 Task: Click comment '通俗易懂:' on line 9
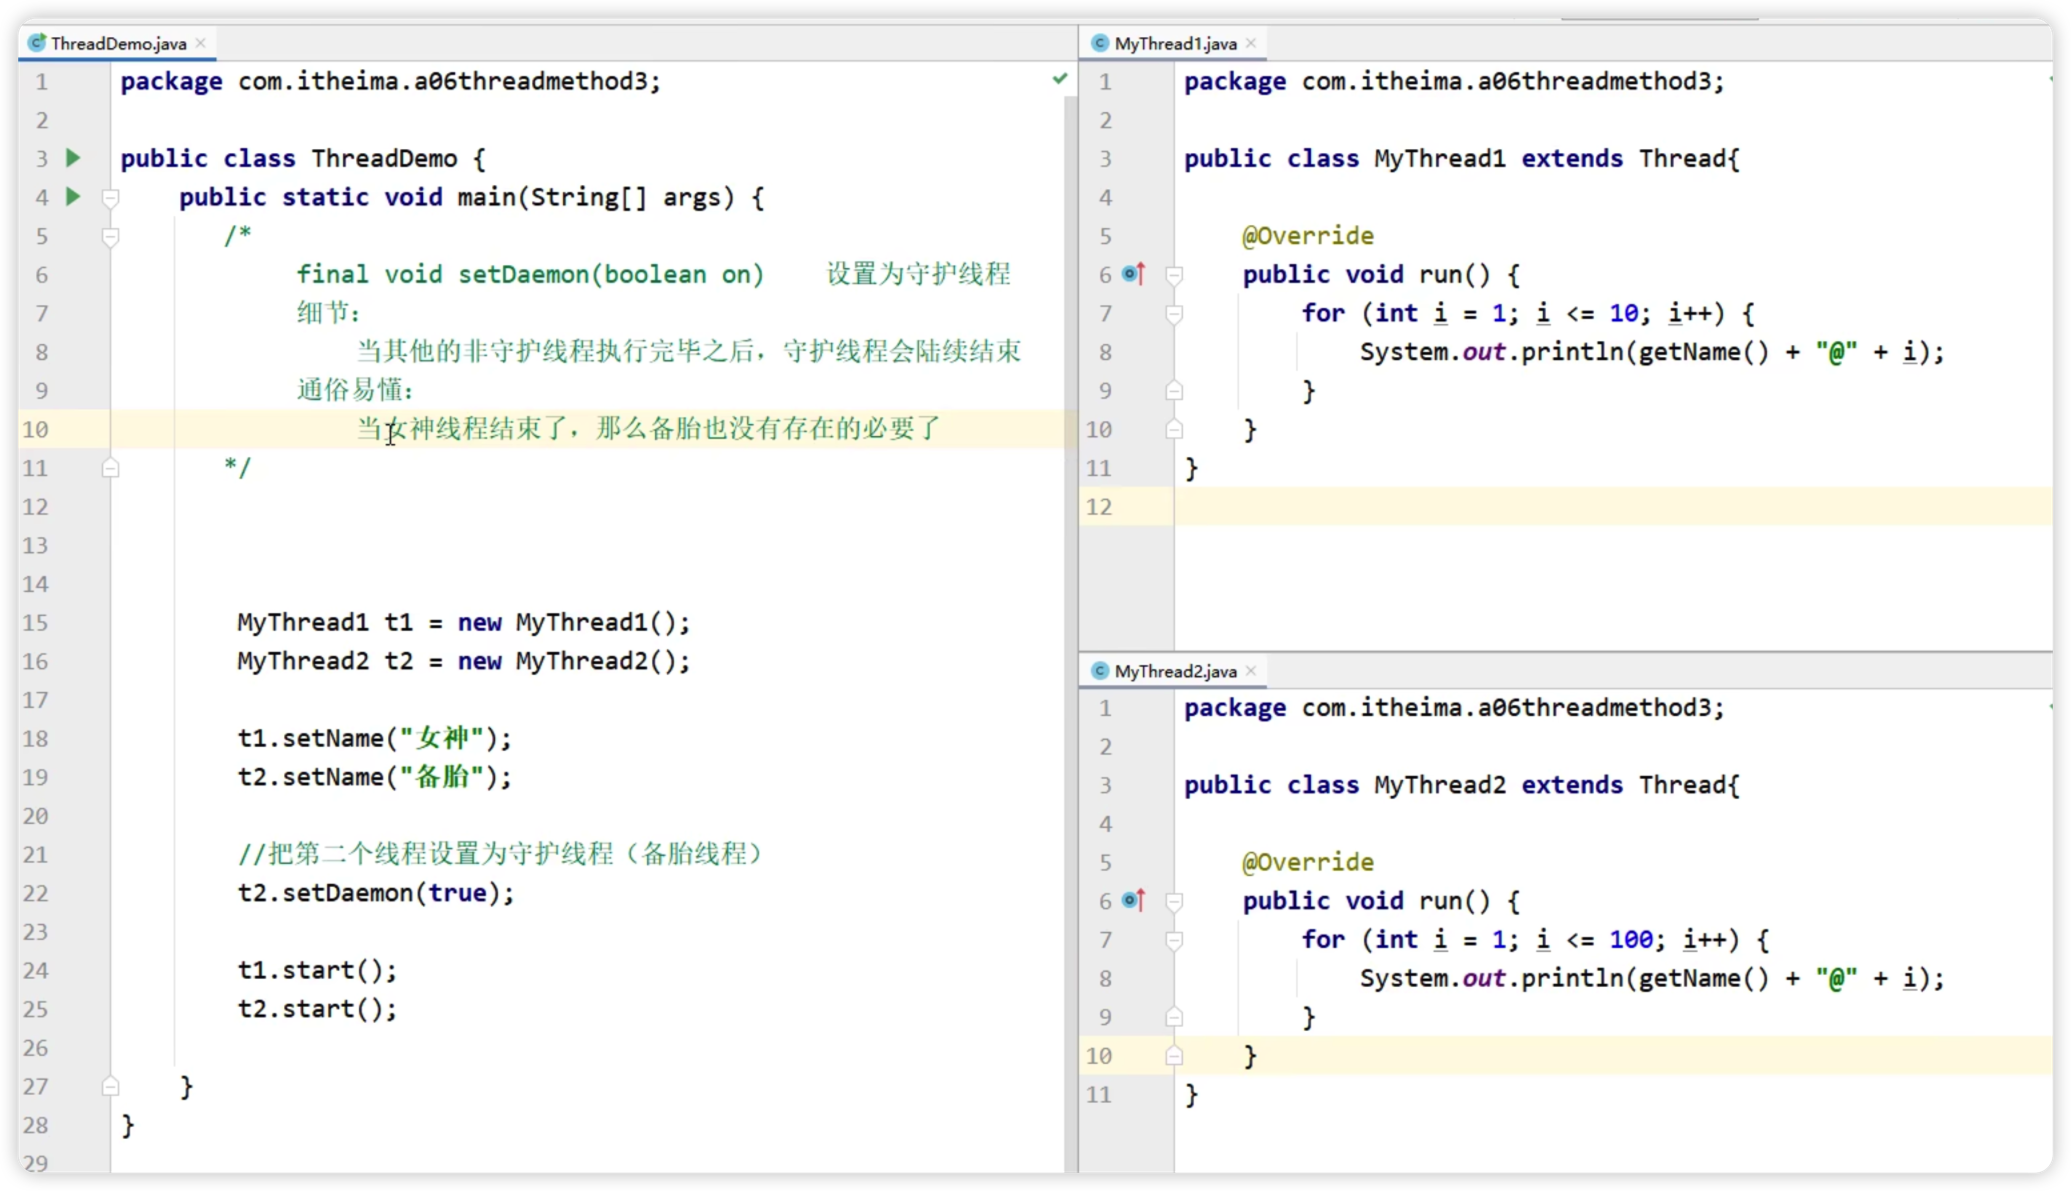click(355, 390)
